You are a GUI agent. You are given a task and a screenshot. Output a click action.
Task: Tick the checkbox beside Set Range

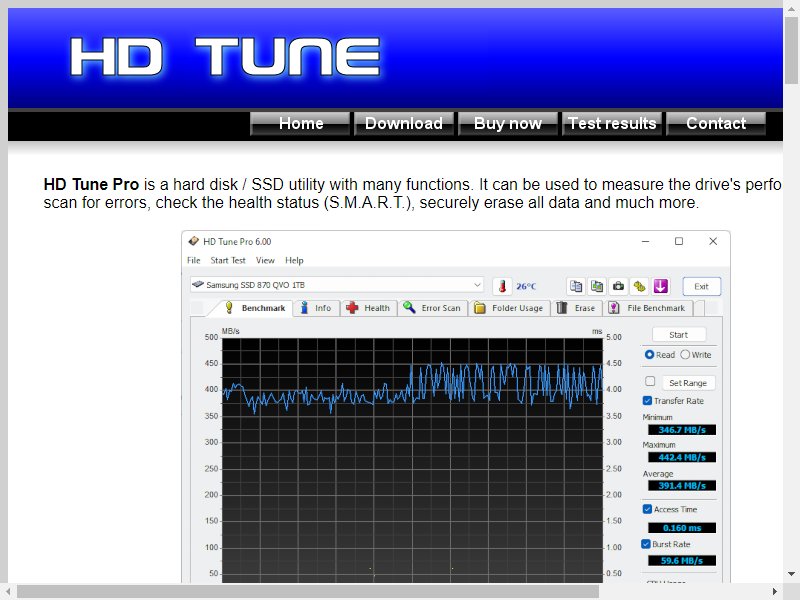point(650,381)
